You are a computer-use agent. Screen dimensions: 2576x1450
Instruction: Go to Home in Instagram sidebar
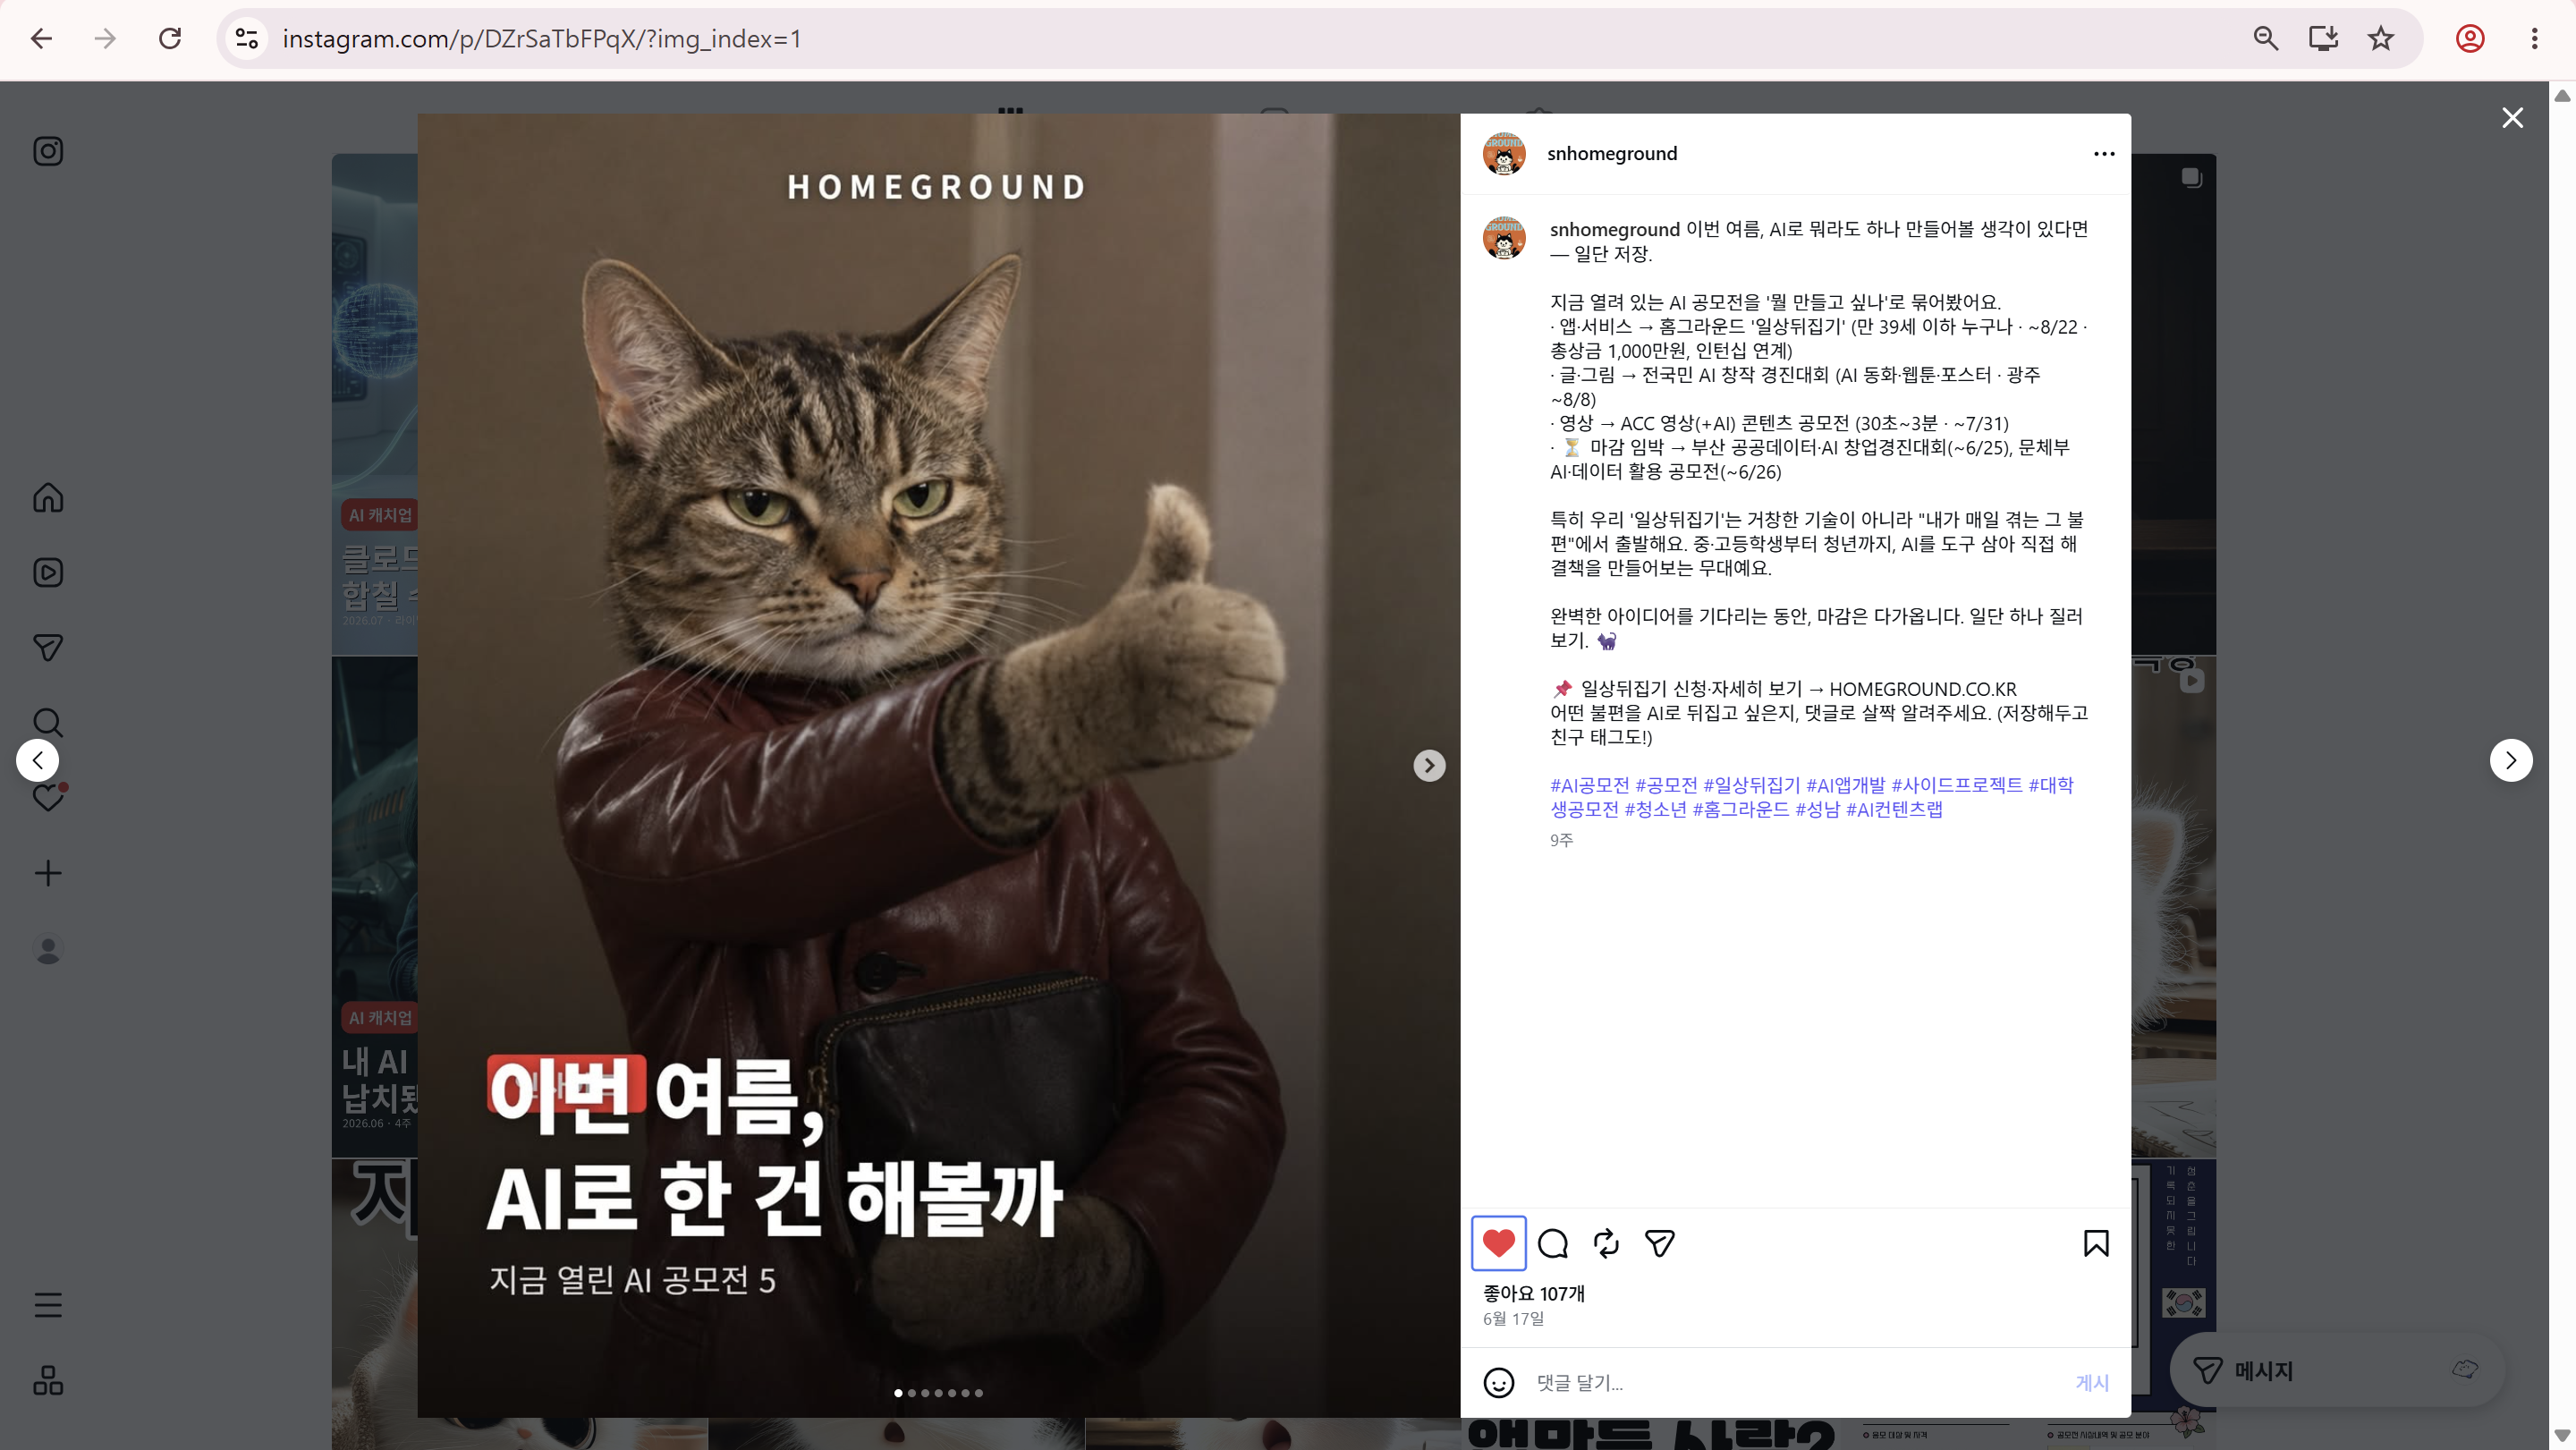pyautogui.click(x=48, y=497)
